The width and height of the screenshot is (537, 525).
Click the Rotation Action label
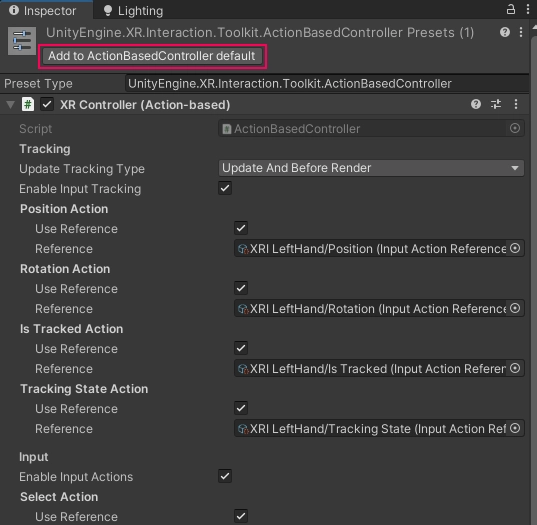(x=65, y=269)
